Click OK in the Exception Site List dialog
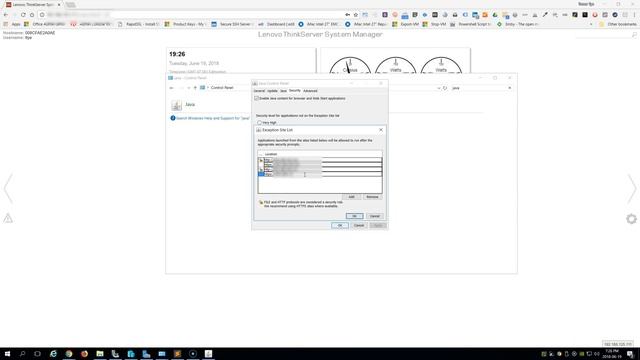Image resolution: width=640 pixels, height=360 pixels. (354, 216)
